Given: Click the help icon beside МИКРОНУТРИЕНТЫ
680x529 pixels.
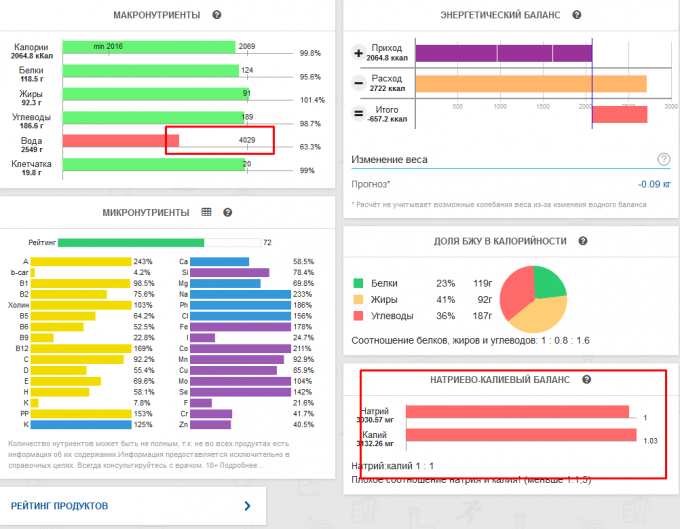Looking at the screenshot, I should coord(228,212).
